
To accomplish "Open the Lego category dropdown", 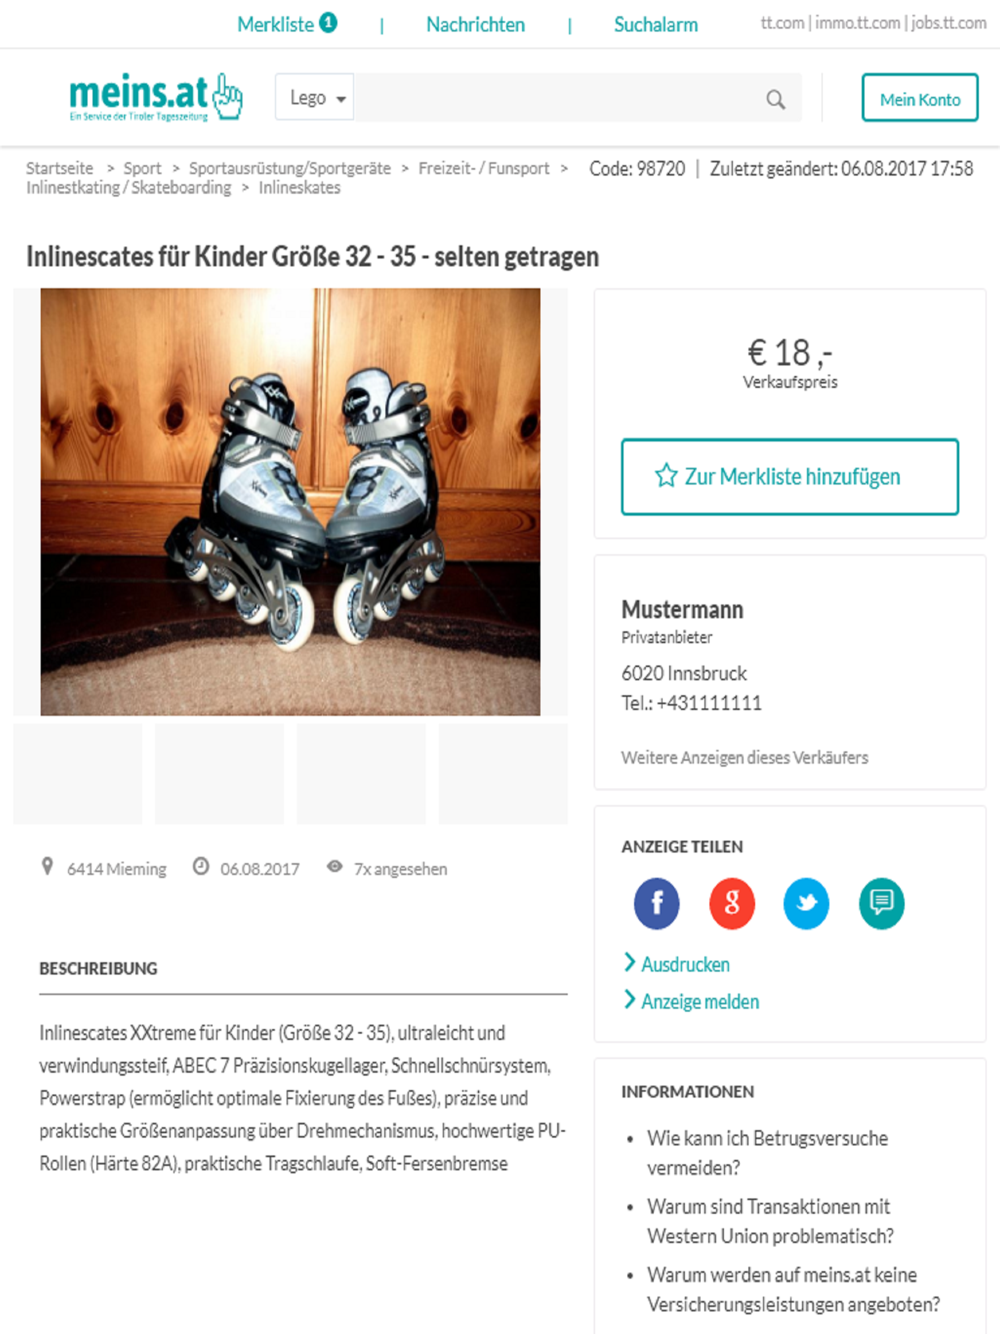I will [315, 97].
